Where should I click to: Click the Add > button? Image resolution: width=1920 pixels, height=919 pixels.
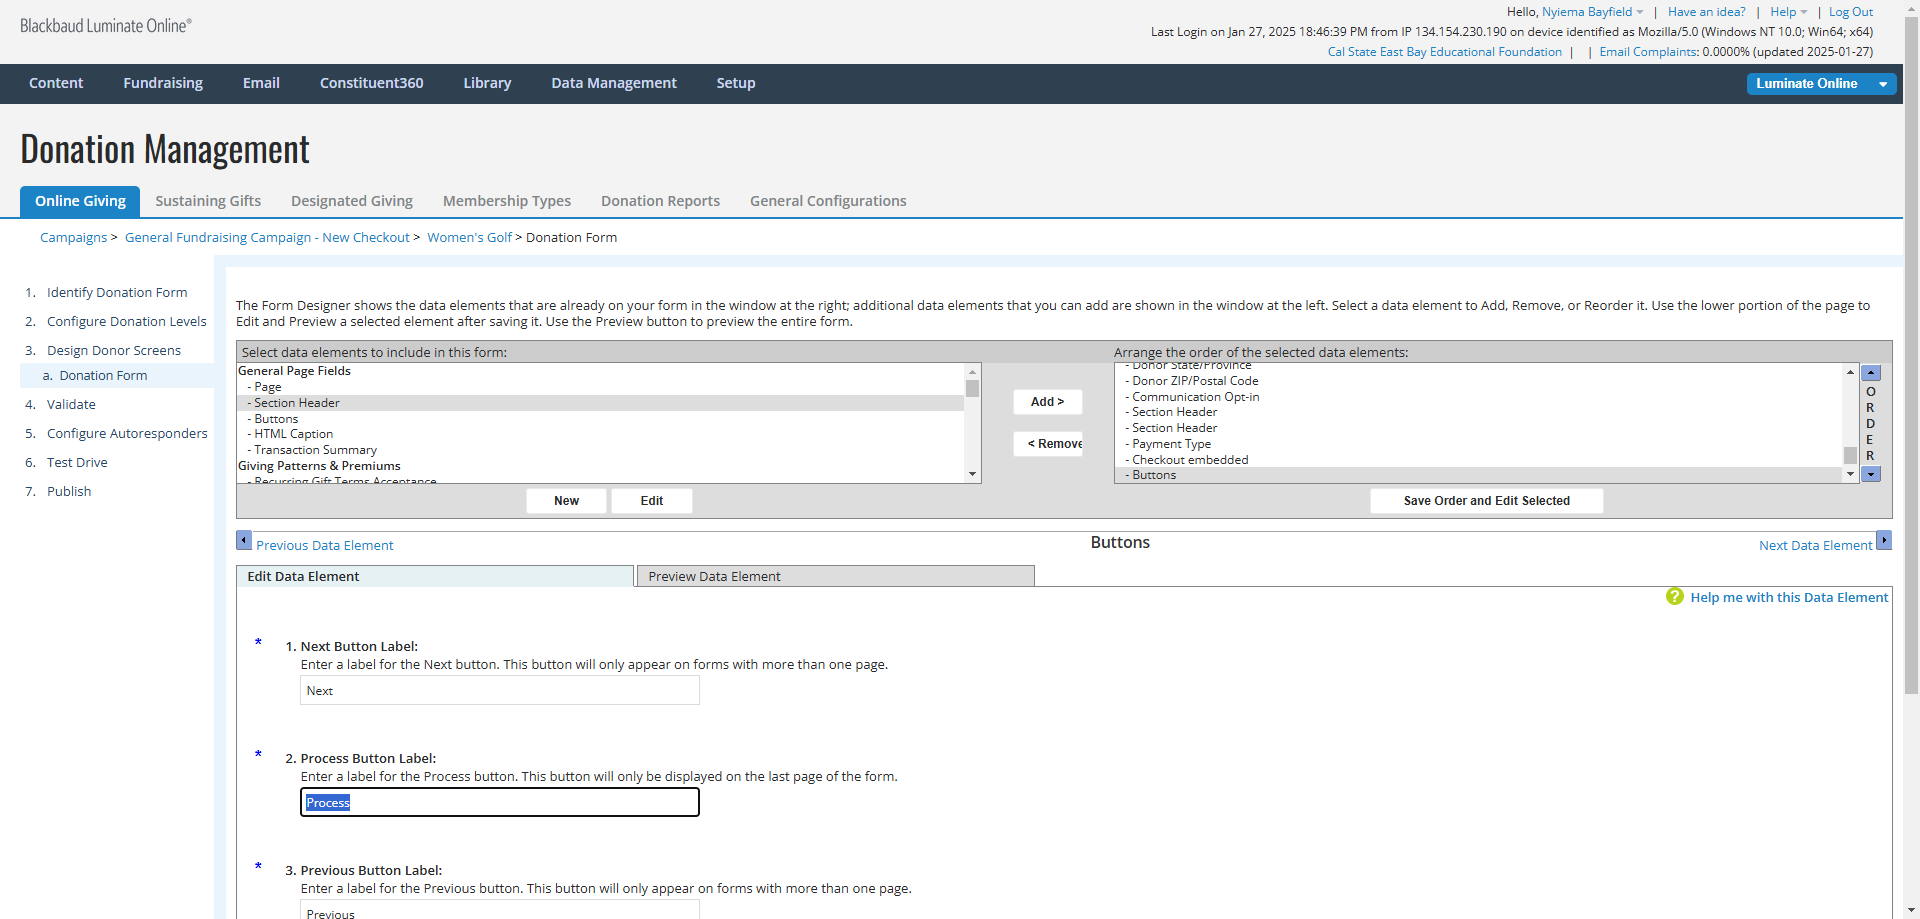[1047, 402]
